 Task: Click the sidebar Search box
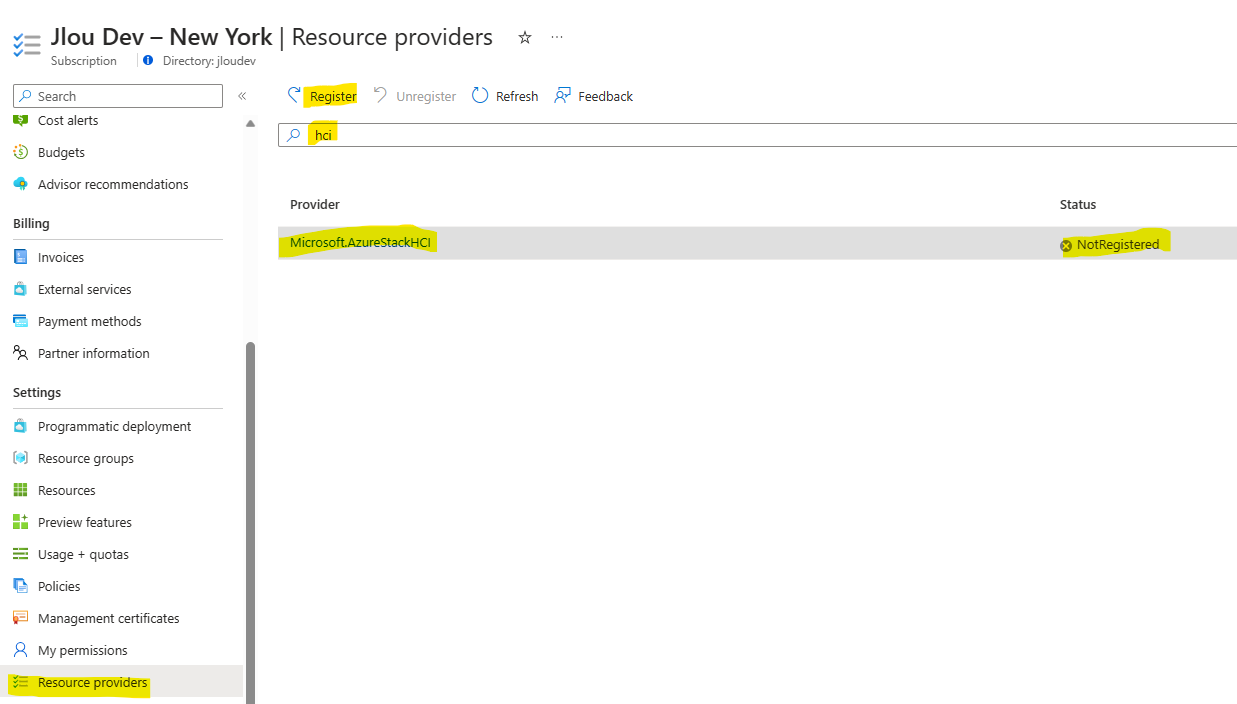click(x=118, y=96)
